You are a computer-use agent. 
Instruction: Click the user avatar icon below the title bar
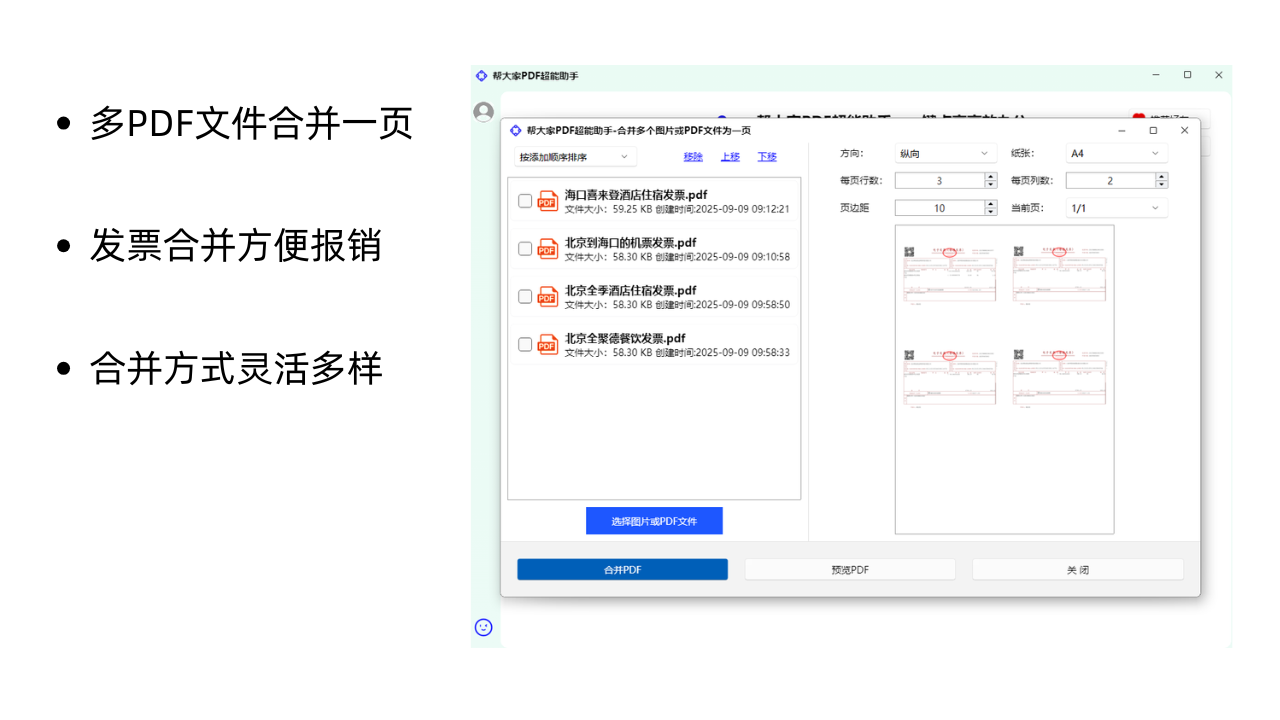(x=483, y=110)
